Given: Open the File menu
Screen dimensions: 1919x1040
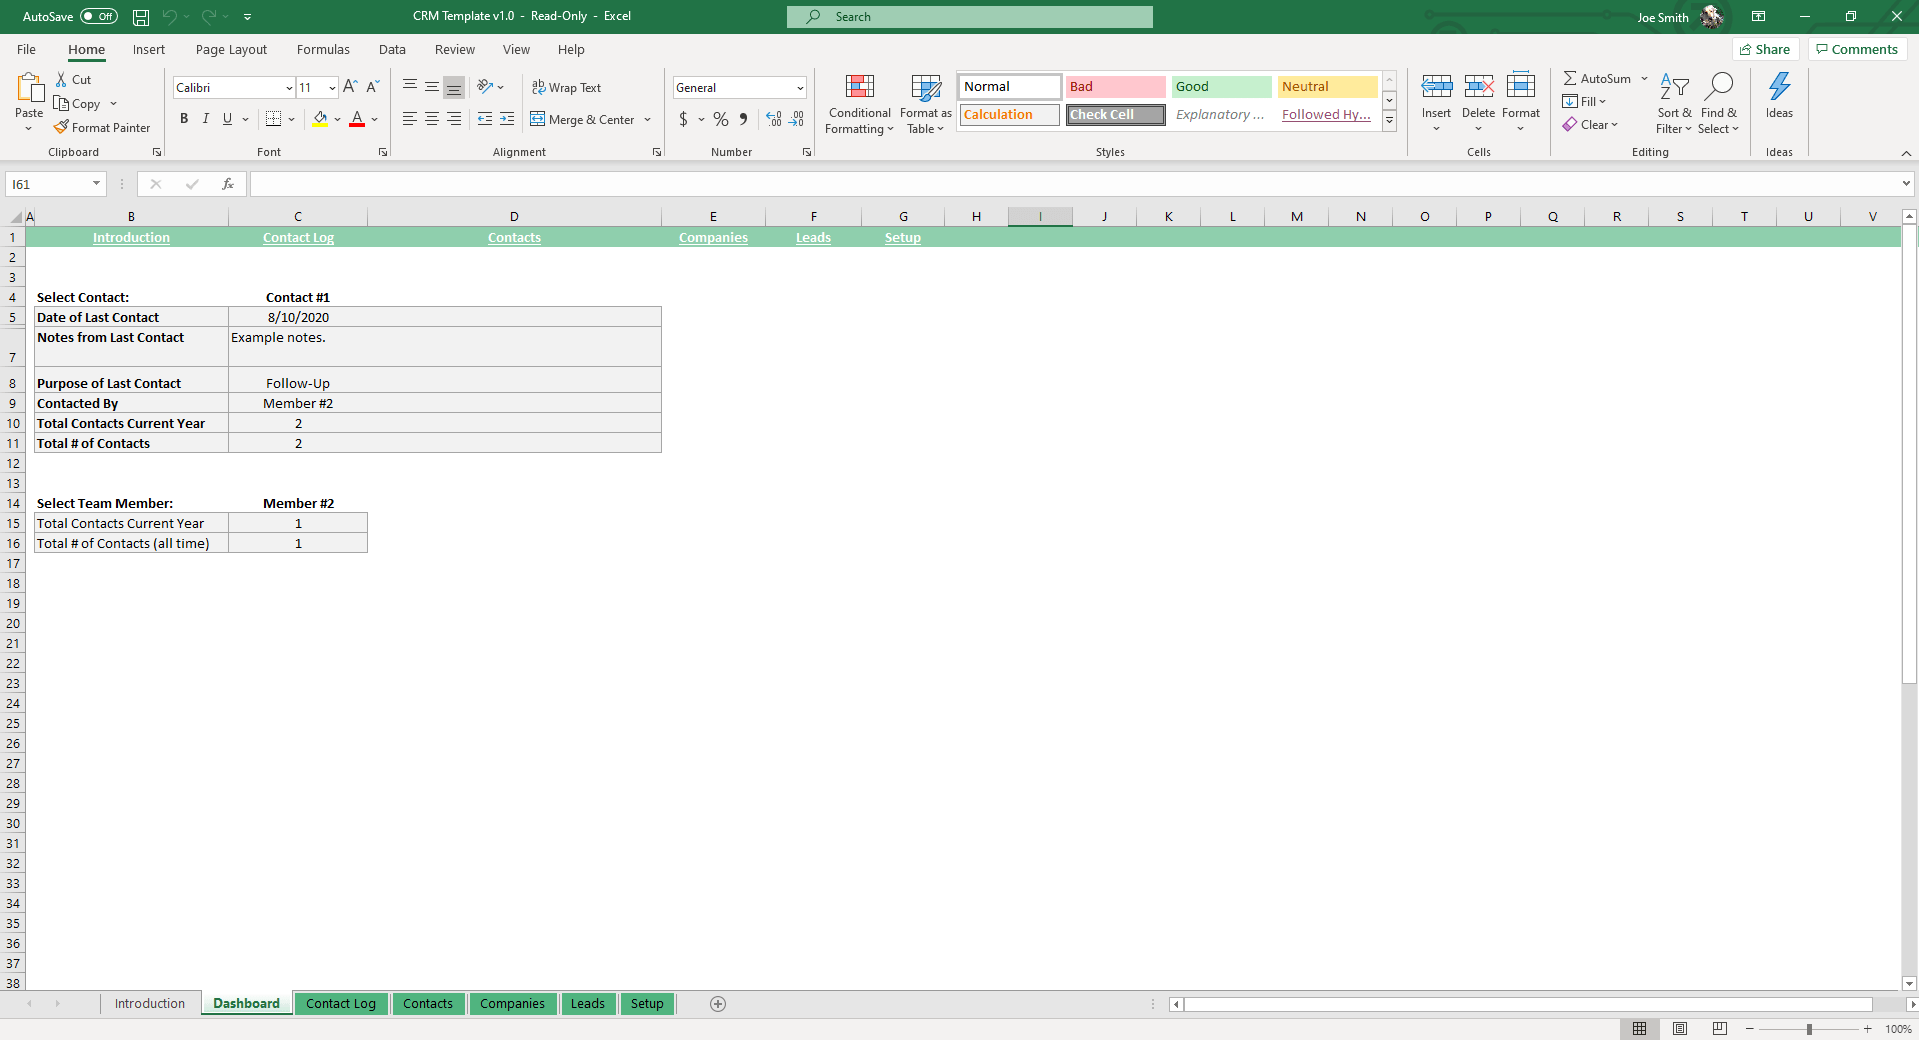Looking at the screenshot, I should coord(27,50).
